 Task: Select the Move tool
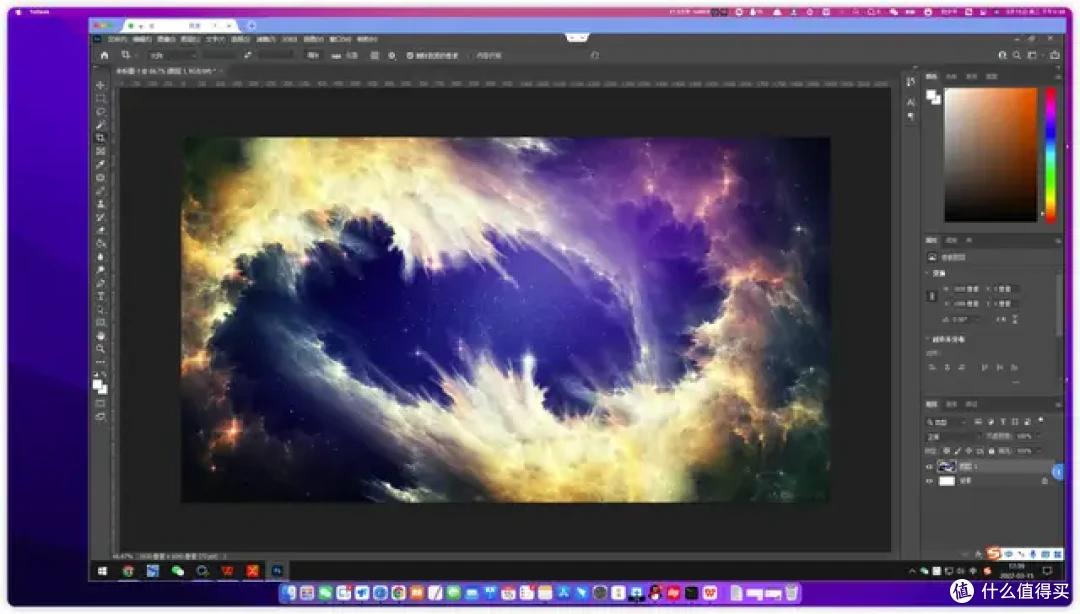[x=101, y=85]
